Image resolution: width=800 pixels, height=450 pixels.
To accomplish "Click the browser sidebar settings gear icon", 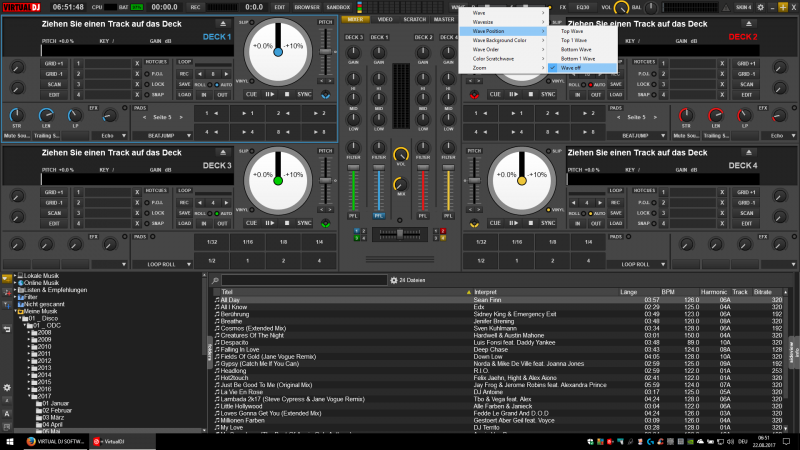I will coord(7,388).
